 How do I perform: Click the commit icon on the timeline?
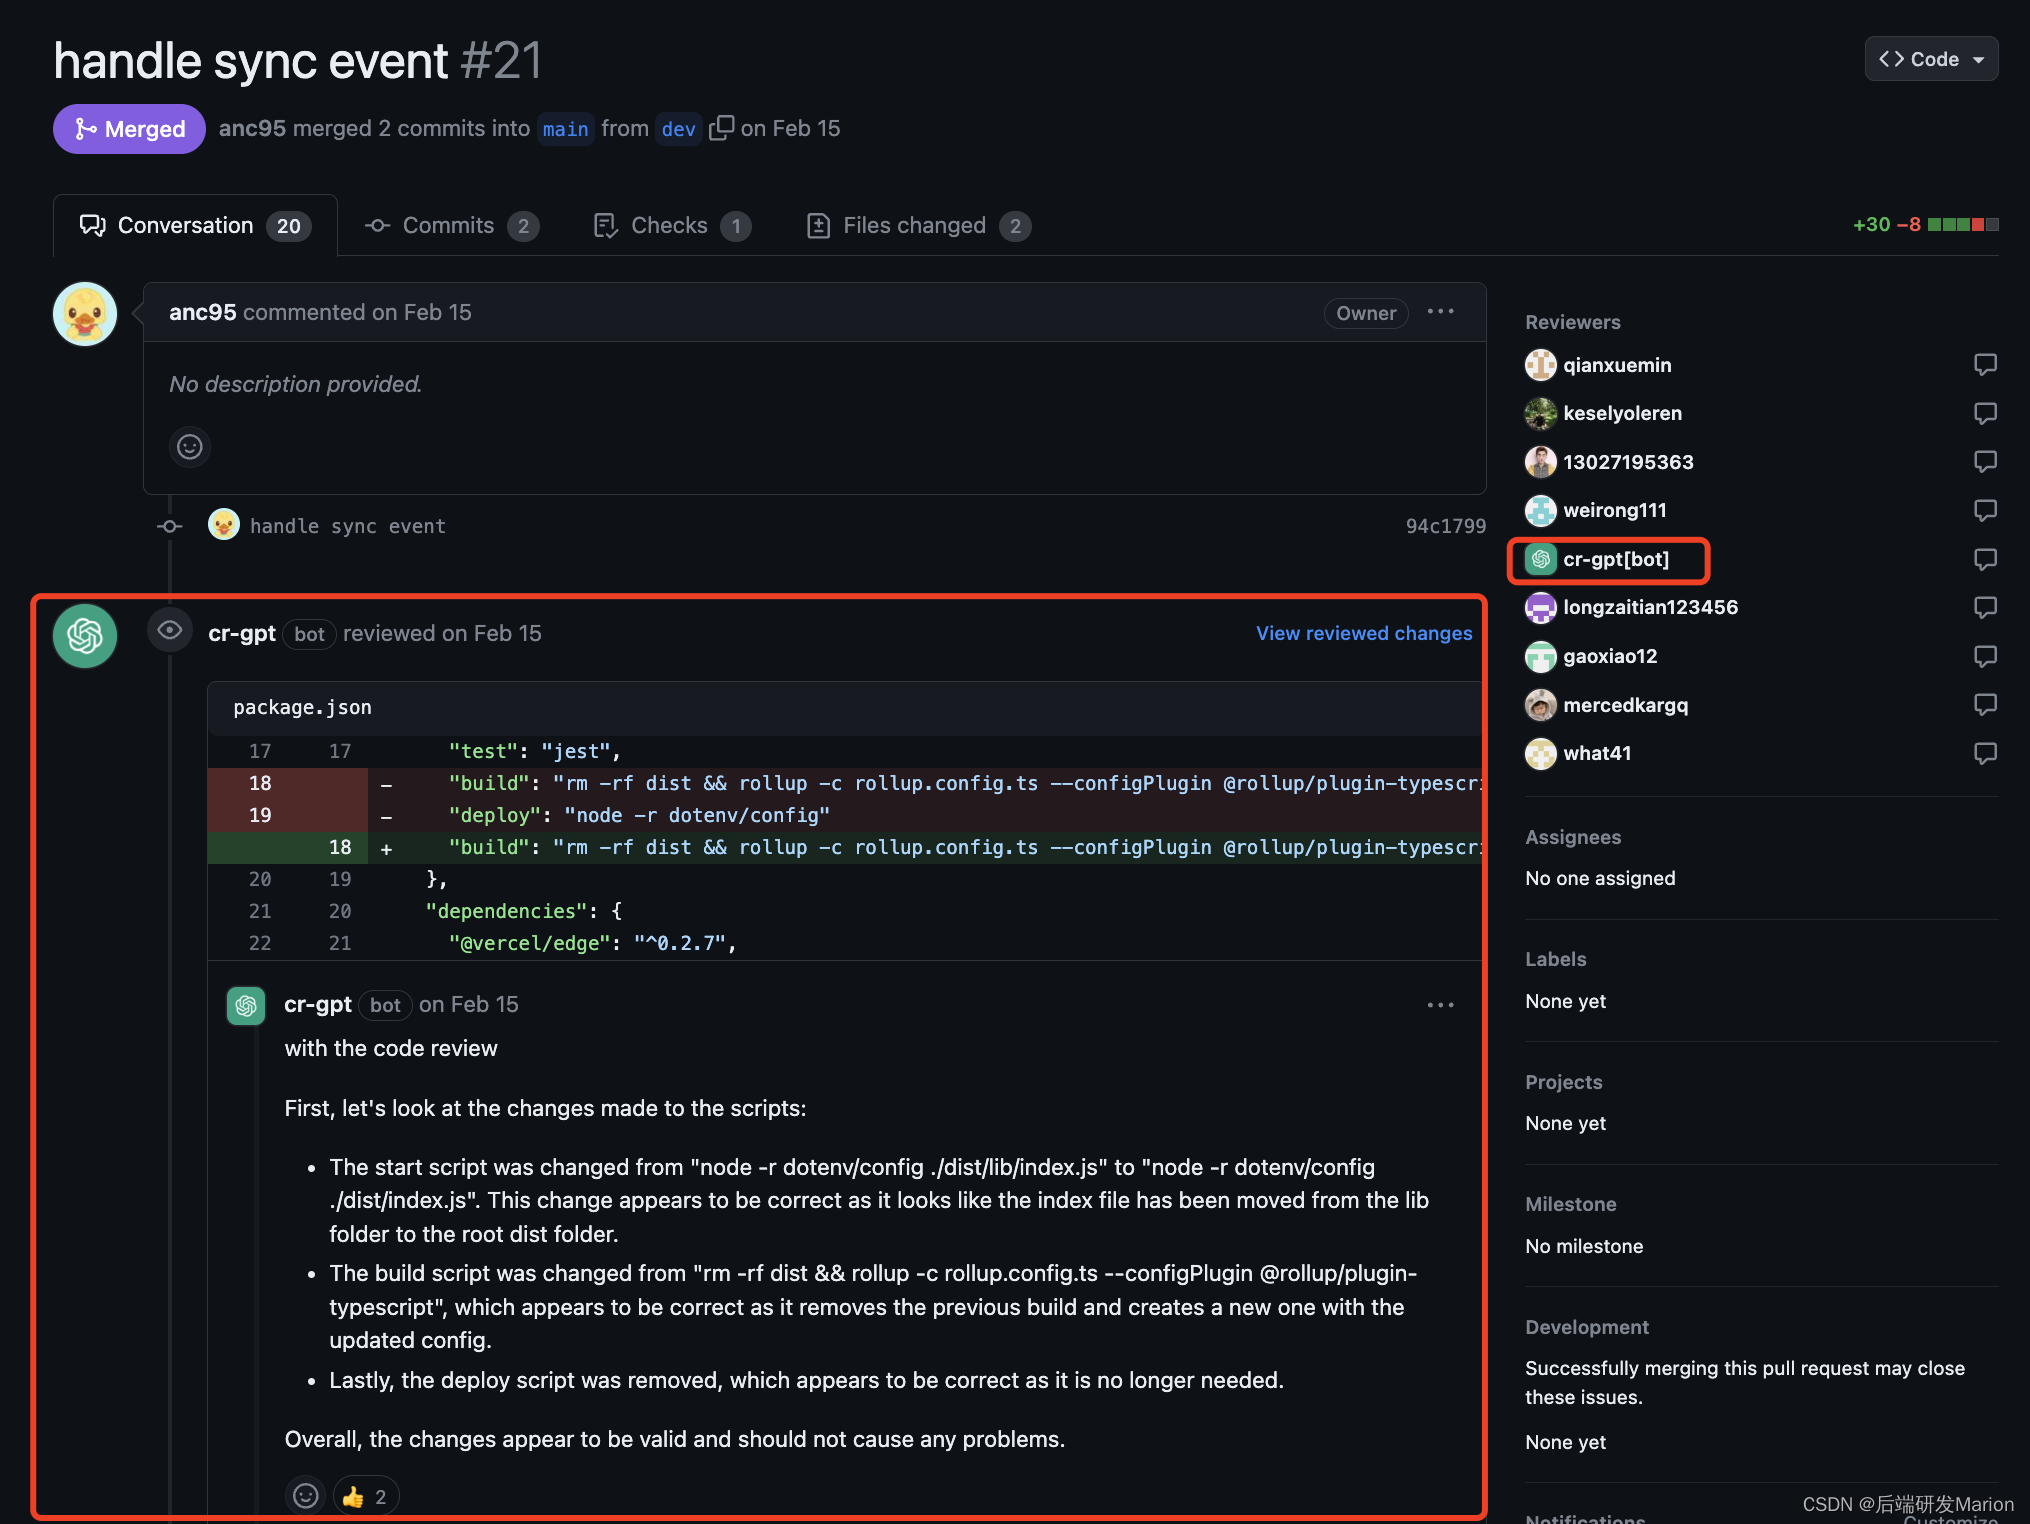[x=170, y=526]
